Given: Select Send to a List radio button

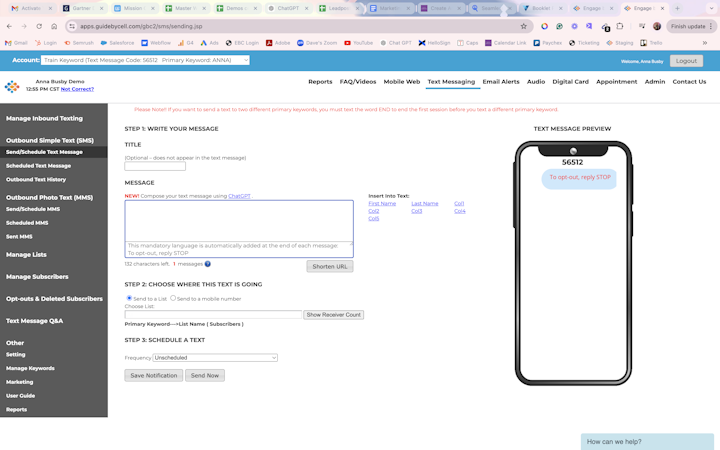Looking at the screenshot, I should (x=129, y=298).
